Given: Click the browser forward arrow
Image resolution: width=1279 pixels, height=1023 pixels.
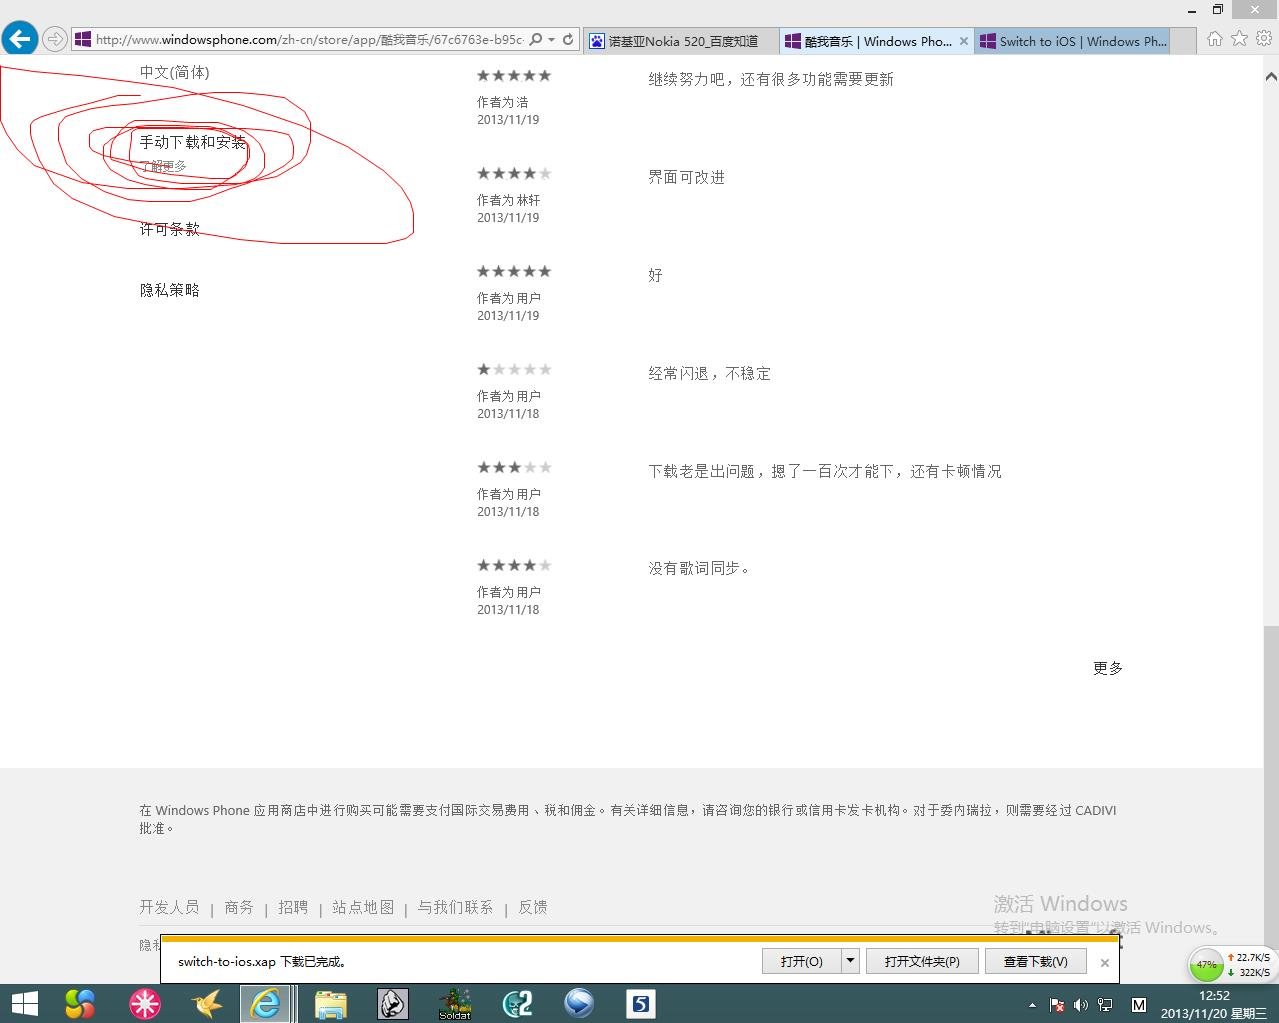Looking at the screenshot, I should click(55, 40).
